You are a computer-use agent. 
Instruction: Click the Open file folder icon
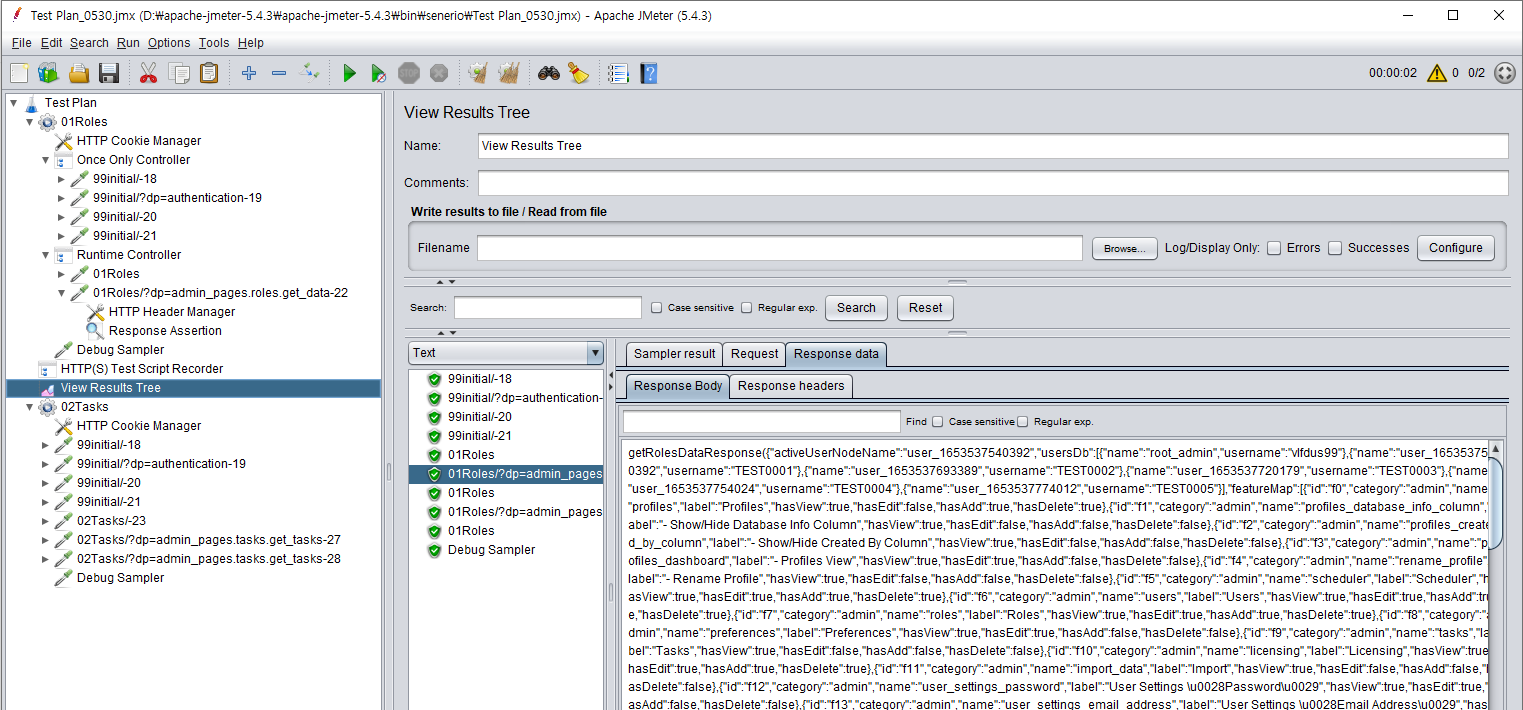79,73
